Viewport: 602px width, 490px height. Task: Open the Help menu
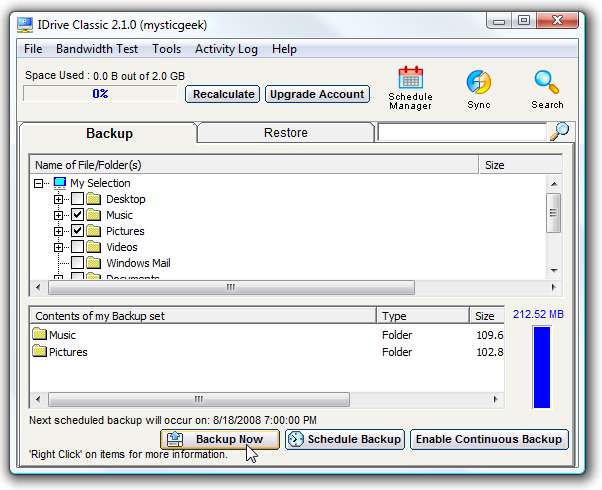pyautogui.click(x=284, y=49)
